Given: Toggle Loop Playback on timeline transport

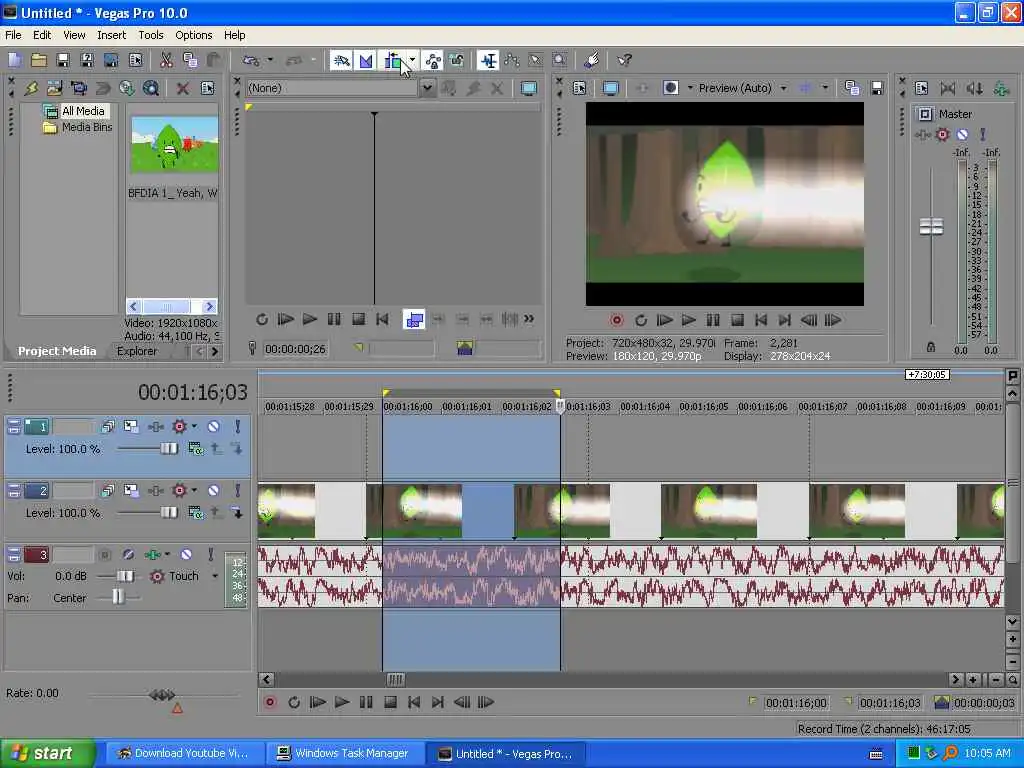Looking at the screenshot, I should [x=294, y=702].
